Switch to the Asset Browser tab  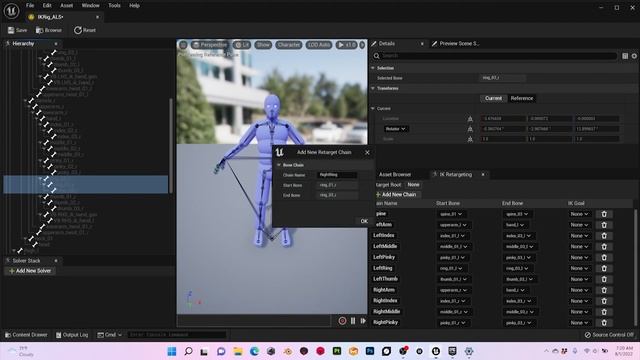(394, 175)
